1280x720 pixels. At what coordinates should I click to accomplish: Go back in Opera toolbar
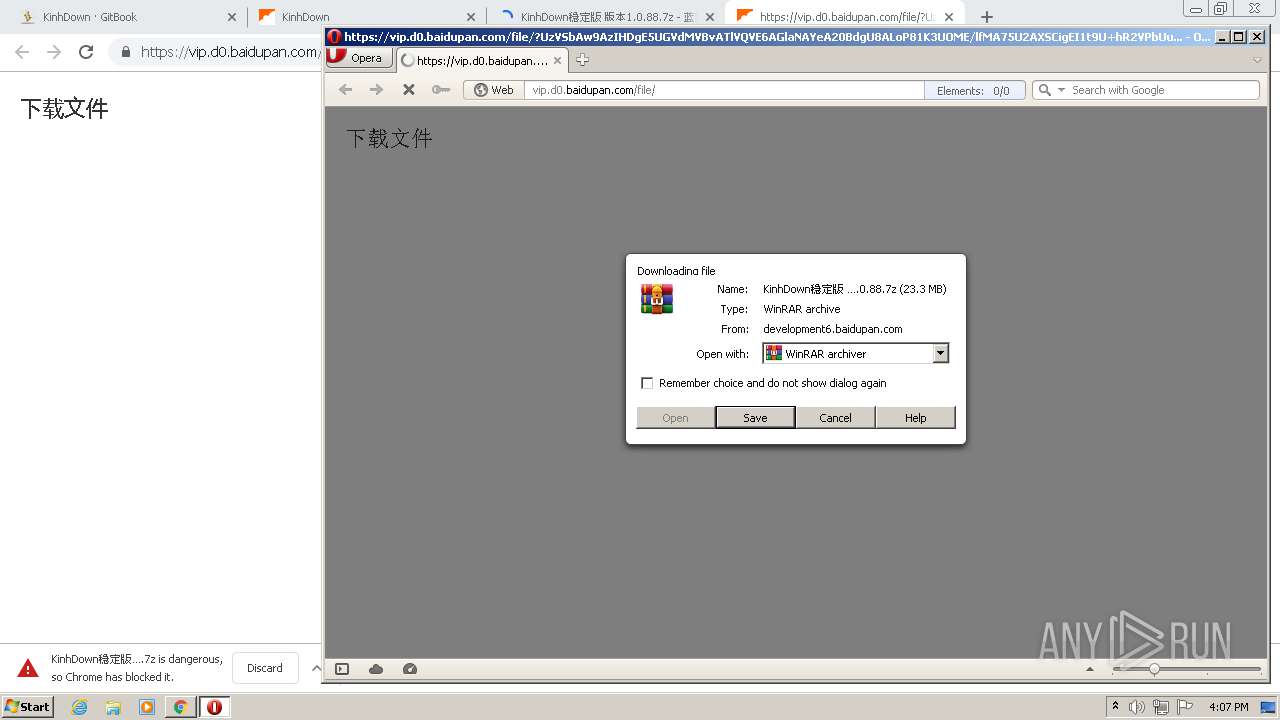click(345, 90)
